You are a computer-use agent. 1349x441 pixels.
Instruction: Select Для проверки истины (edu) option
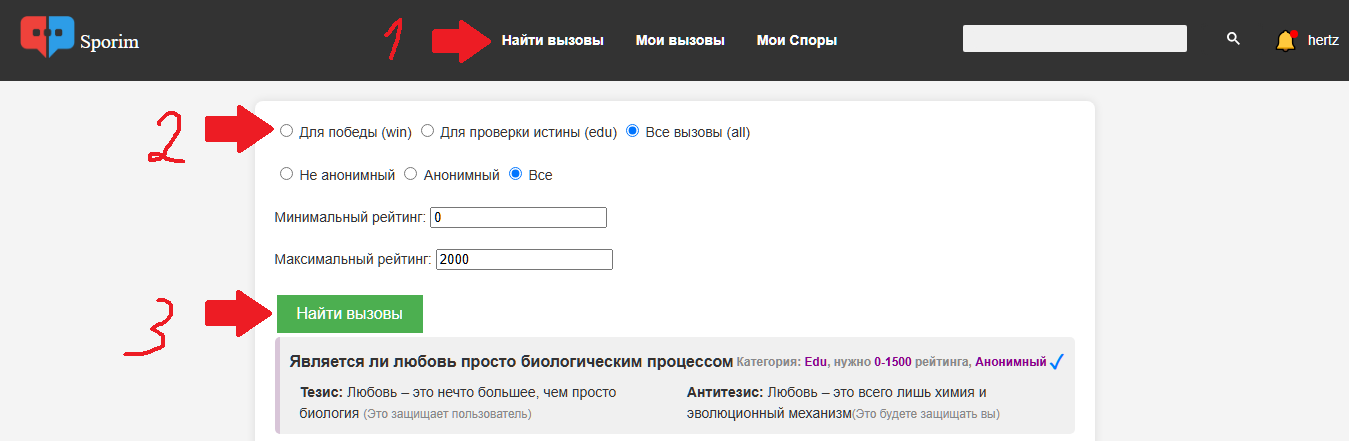point(427,131)
